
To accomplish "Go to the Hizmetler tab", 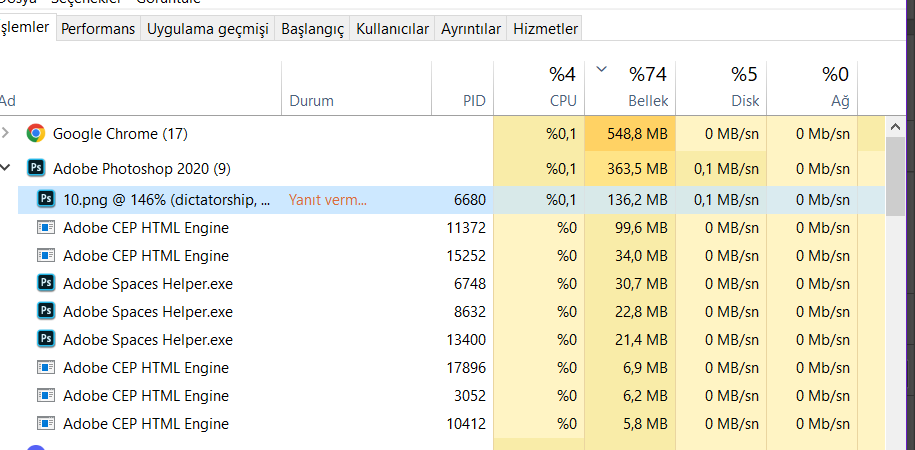I will click(x=545, y=29).
